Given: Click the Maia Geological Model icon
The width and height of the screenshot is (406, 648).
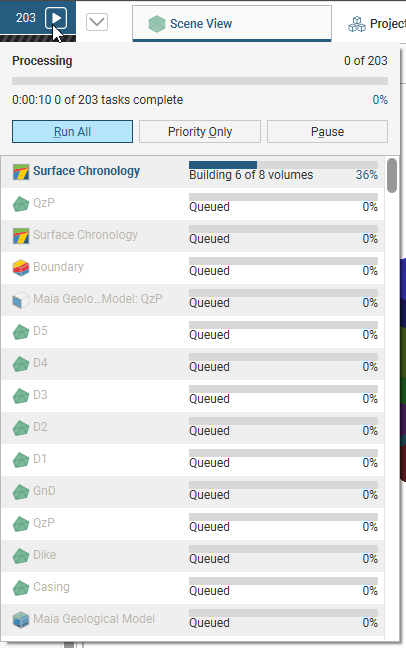Looking at the screenshot, I should (x=21, y=619).
